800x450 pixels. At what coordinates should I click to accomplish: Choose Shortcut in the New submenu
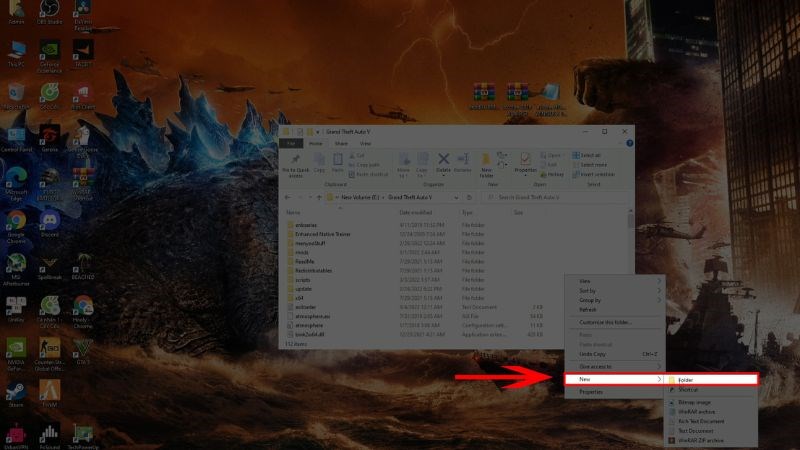point(711,390)
